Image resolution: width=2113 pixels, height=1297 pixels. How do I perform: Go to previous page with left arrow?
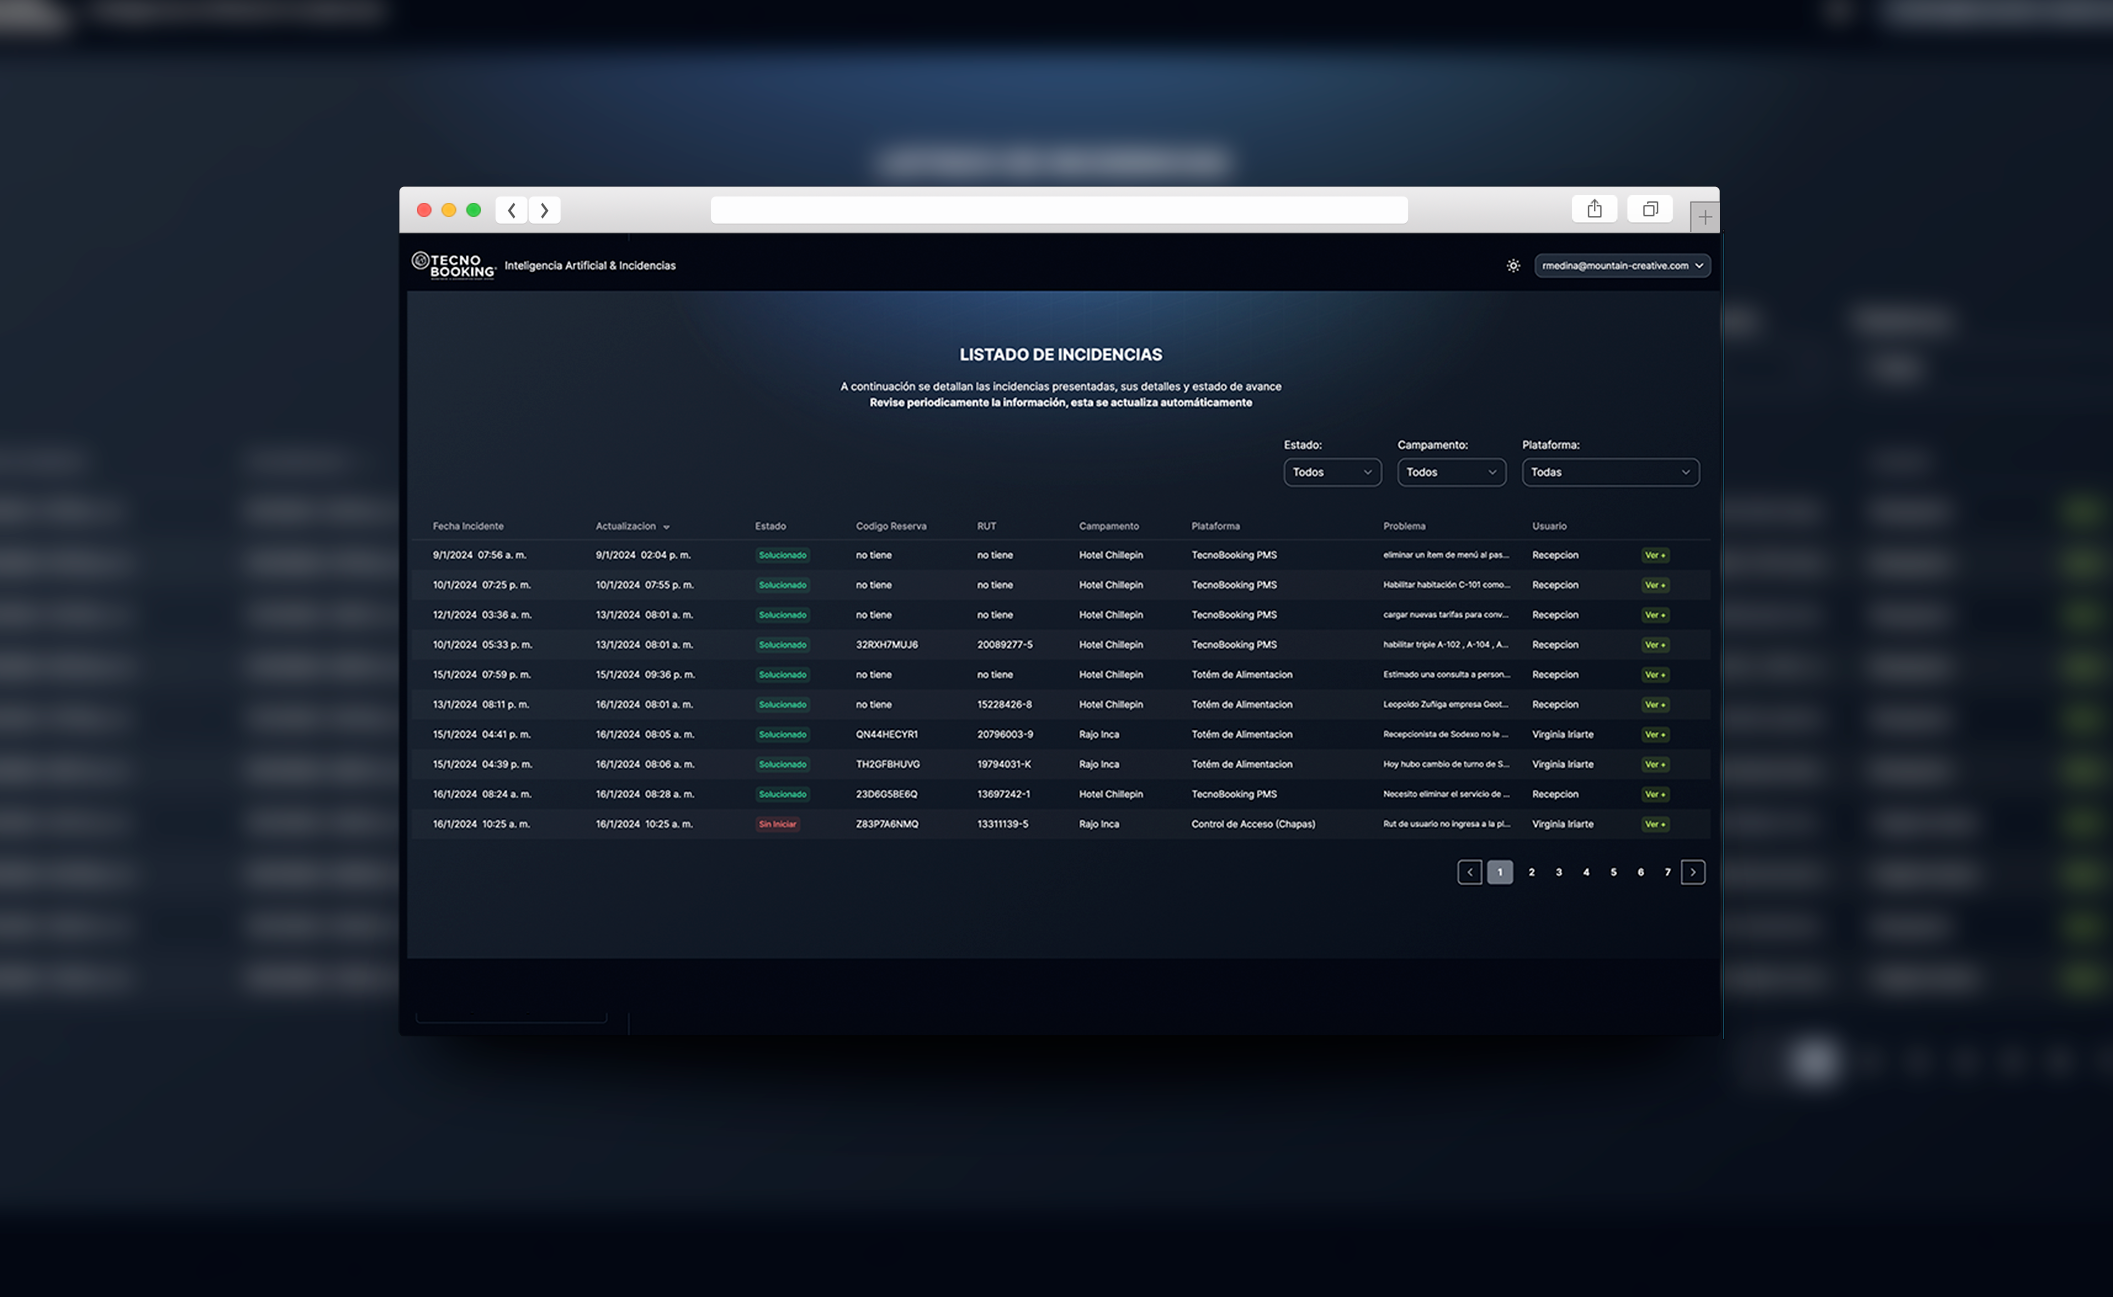pyautogui.click(x=1469, y=872)
